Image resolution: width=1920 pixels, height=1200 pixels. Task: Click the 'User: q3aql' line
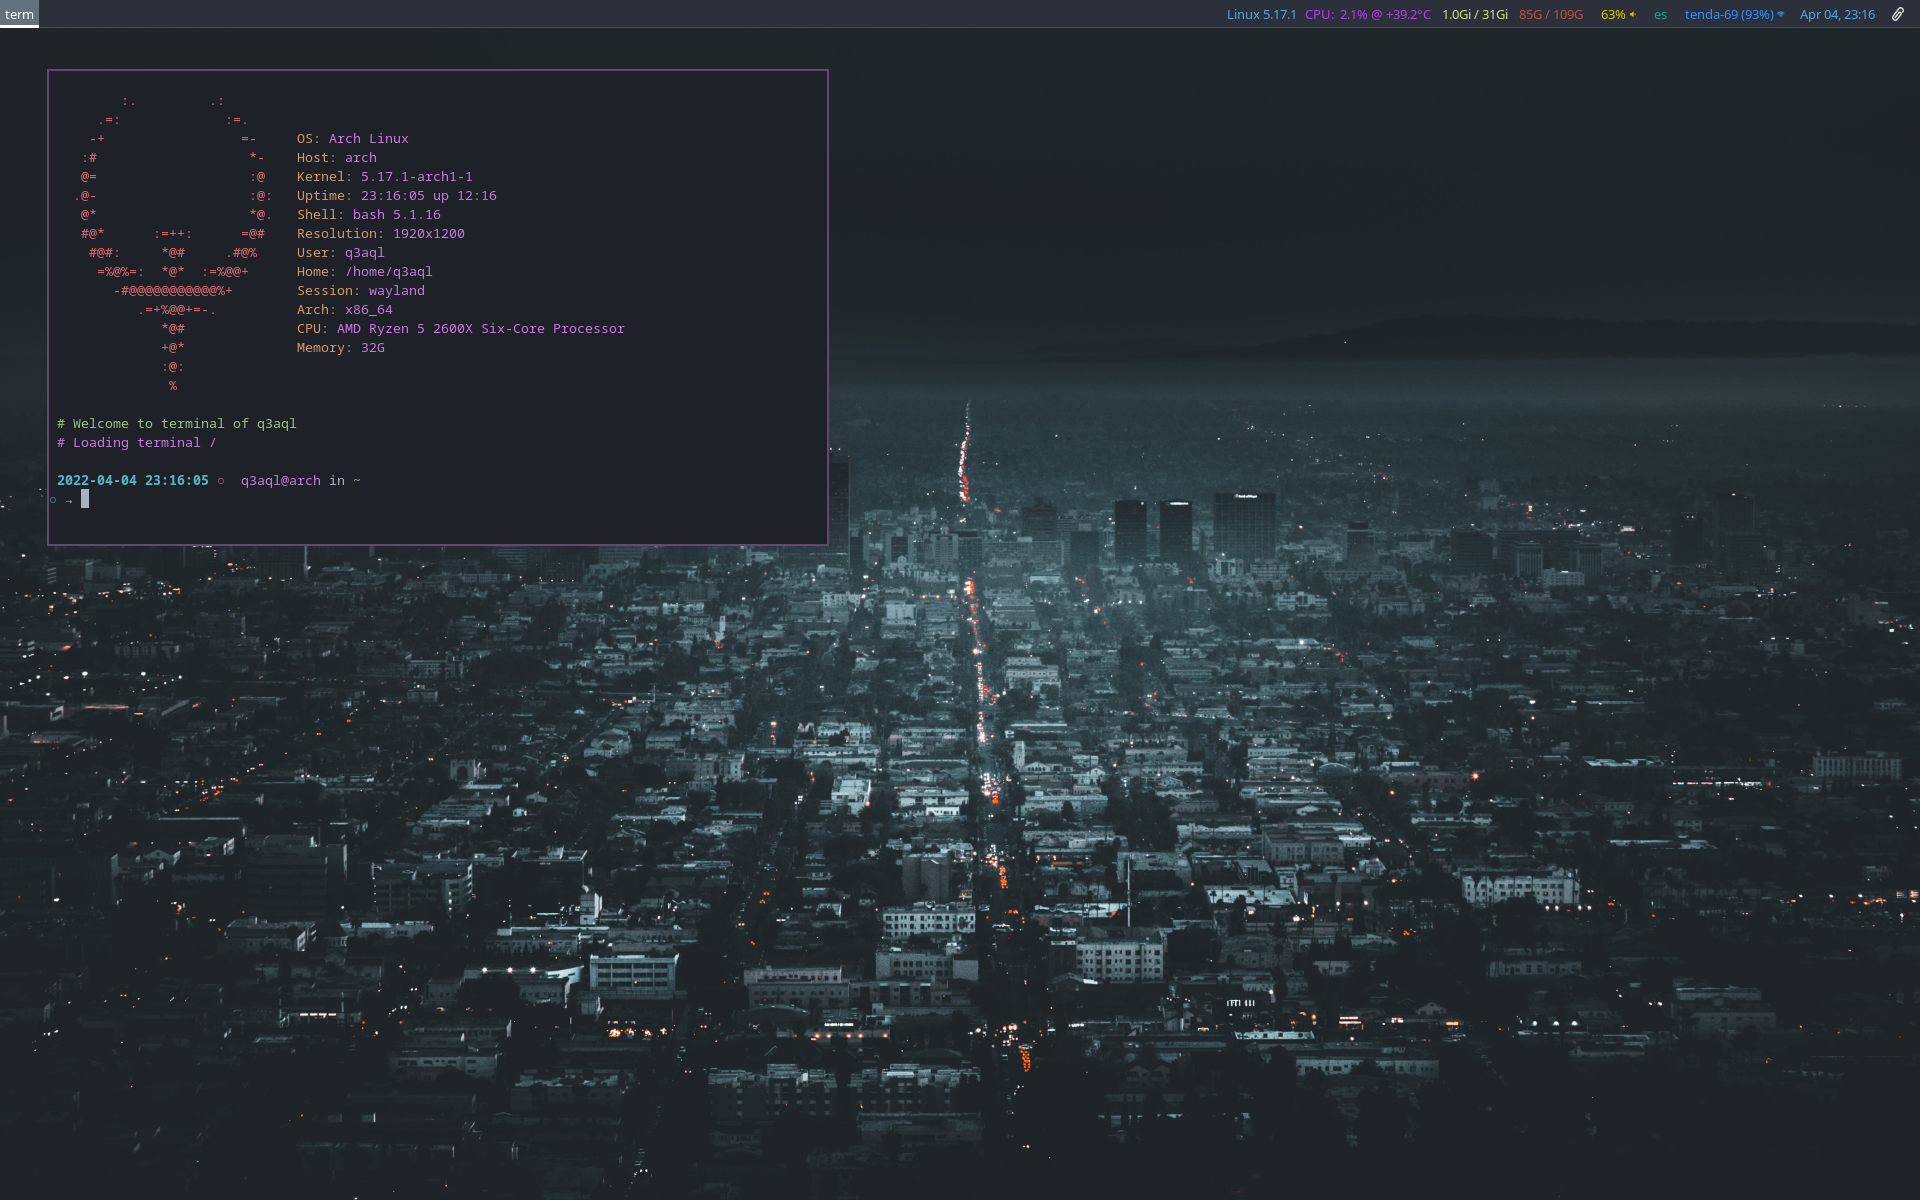click(340, 252)
